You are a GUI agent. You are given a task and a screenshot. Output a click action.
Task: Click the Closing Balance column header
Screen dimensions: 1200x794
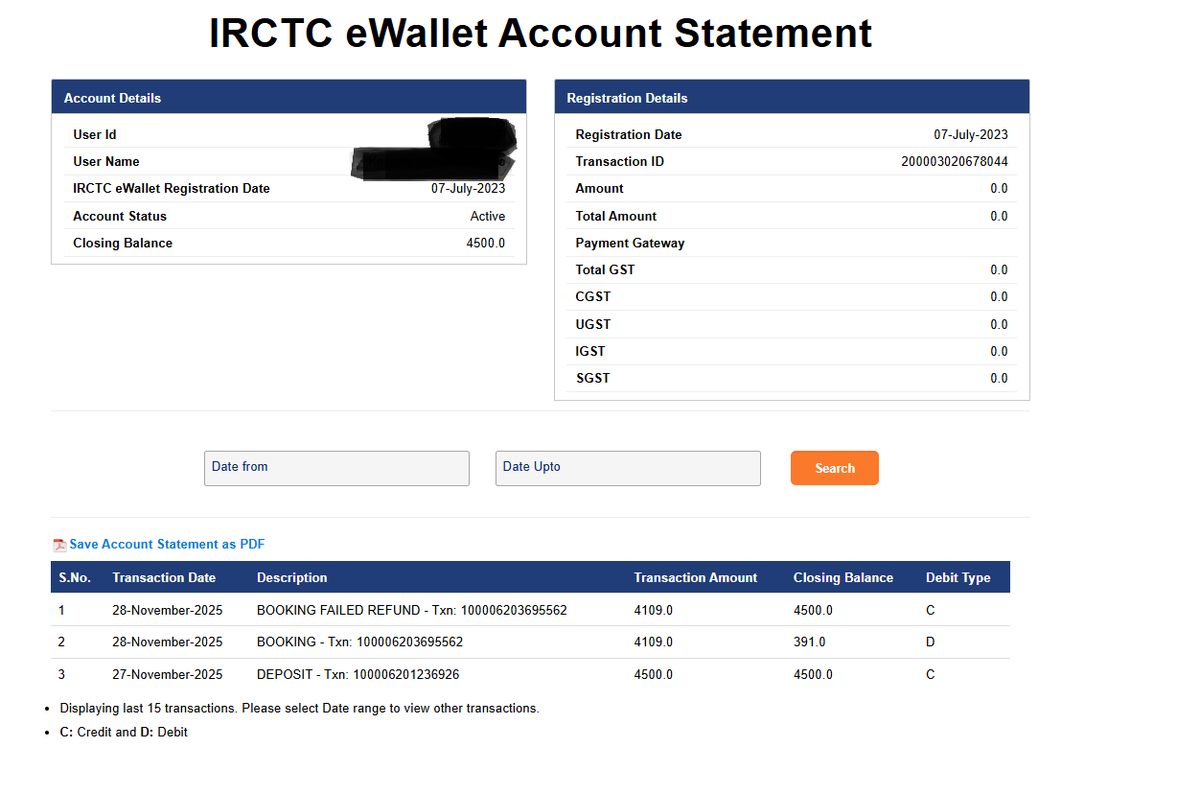pos(843,577)
